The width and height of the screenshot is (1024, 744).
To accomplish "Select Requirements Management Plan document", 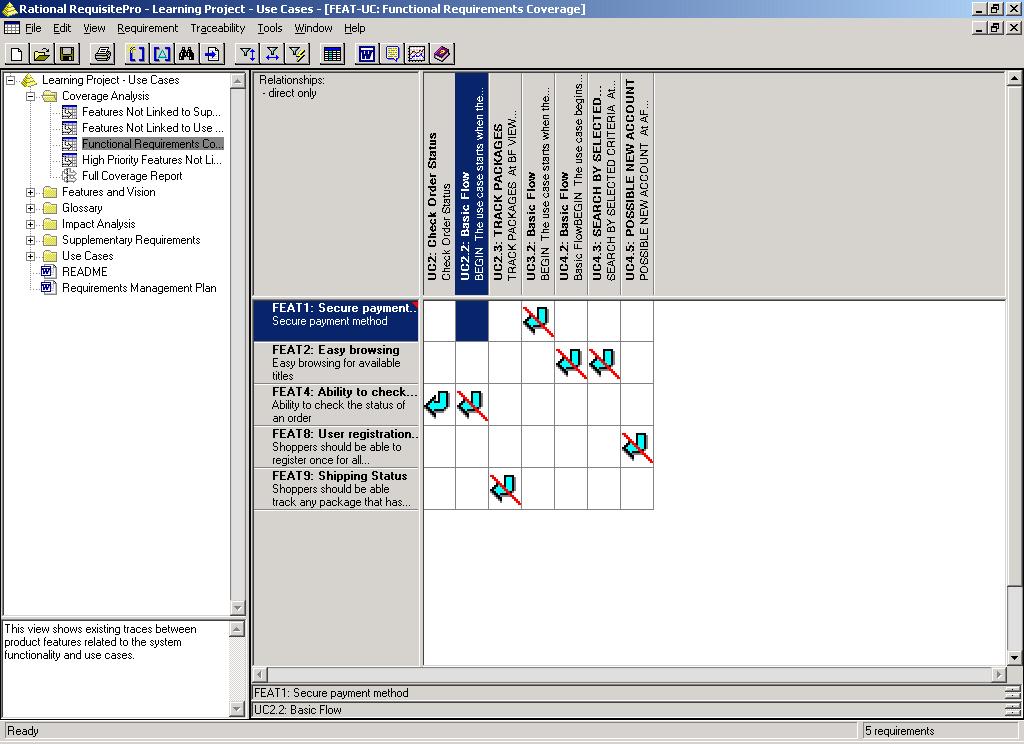I will (x=139, y=288).
